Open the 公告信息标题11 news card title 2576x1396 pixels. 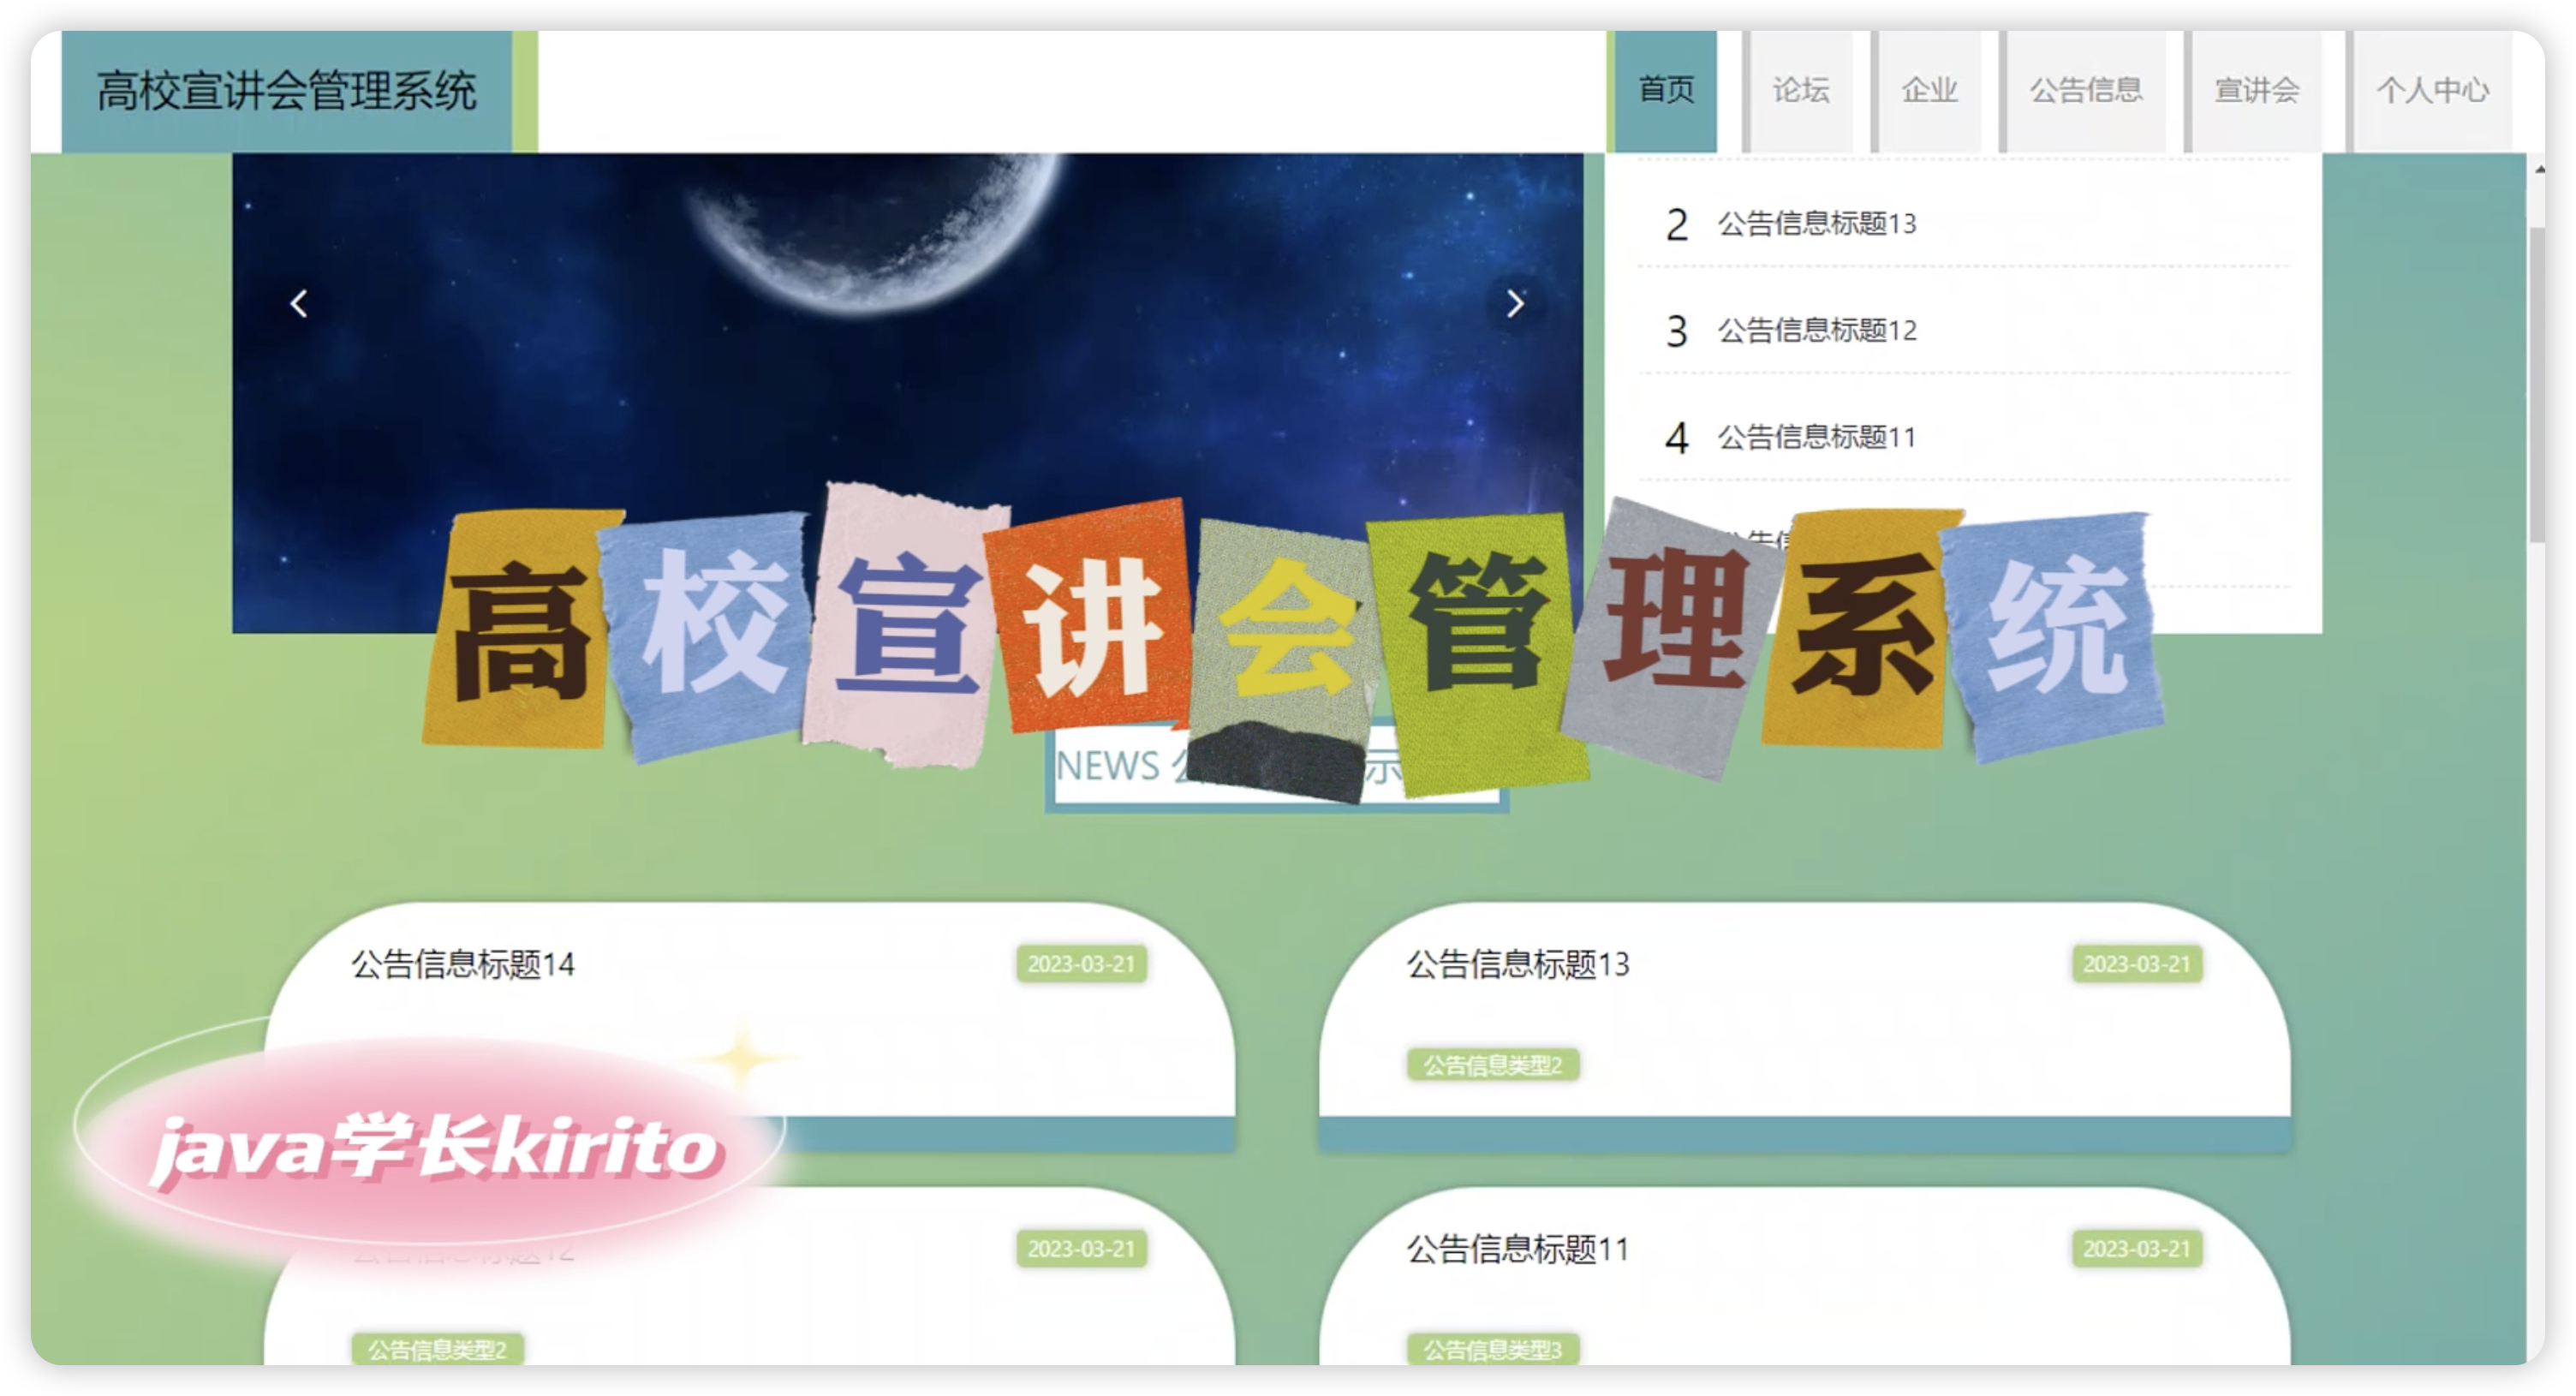1518,1250
